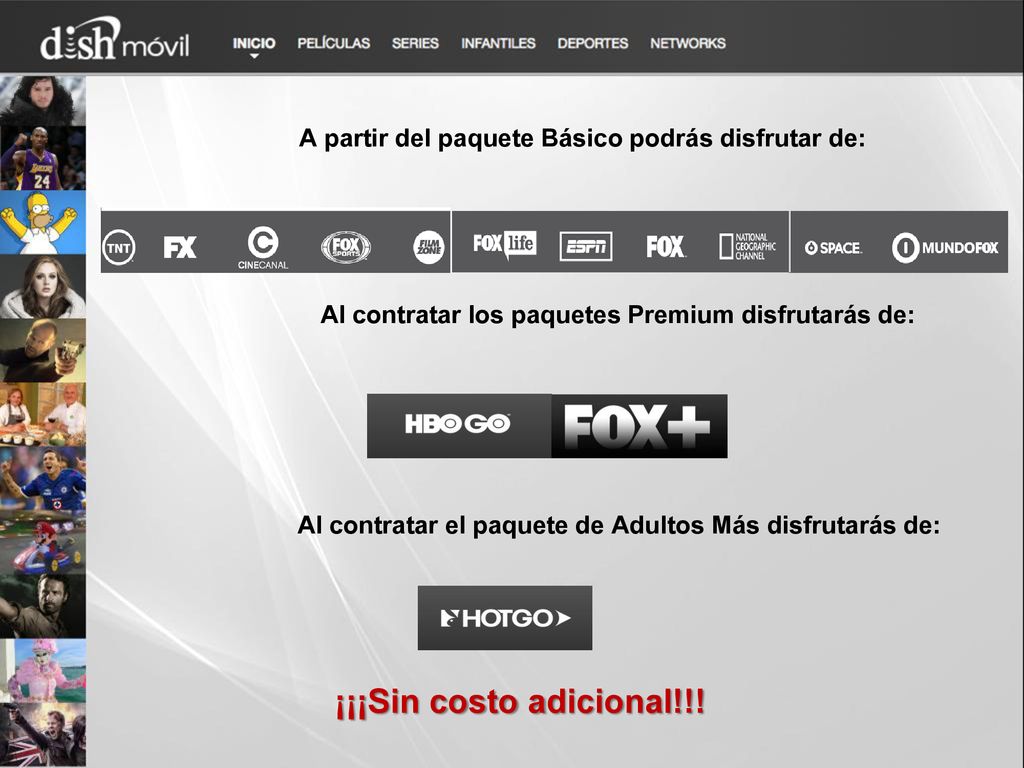Open the HBO GO premium logo

pos(459,425)
